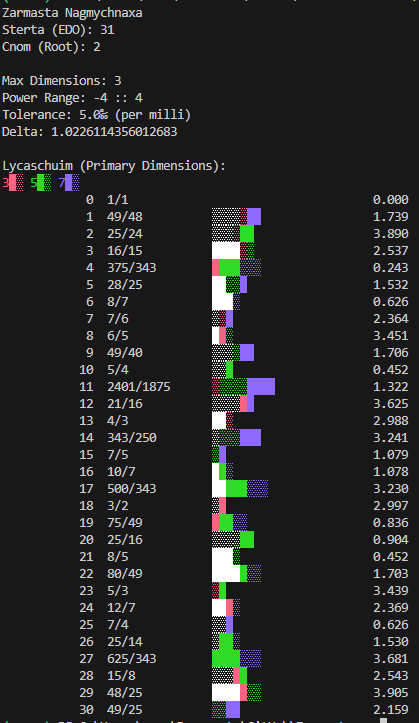Click the ratio 5/3
419x723 pixels.
click(x=118, y=590)
